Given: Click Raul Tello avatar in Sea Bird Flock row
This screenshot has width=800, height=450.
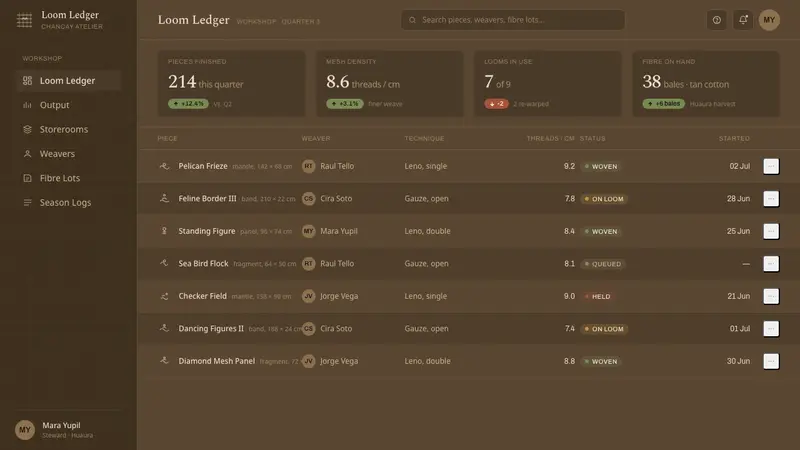Looking at the screenshot, I should [x=308, y=264].
